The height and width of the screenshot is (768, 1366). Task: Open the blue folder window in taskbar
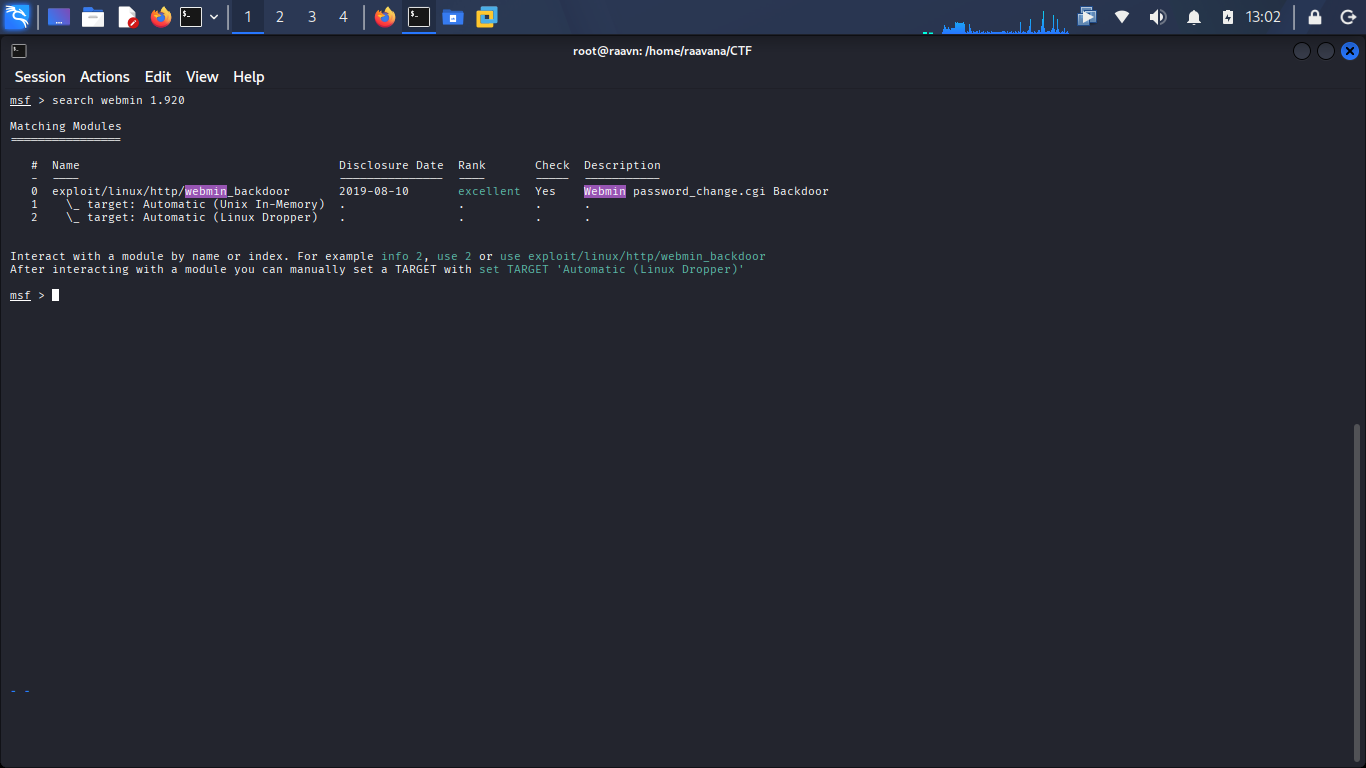click(x=453, y=17)
